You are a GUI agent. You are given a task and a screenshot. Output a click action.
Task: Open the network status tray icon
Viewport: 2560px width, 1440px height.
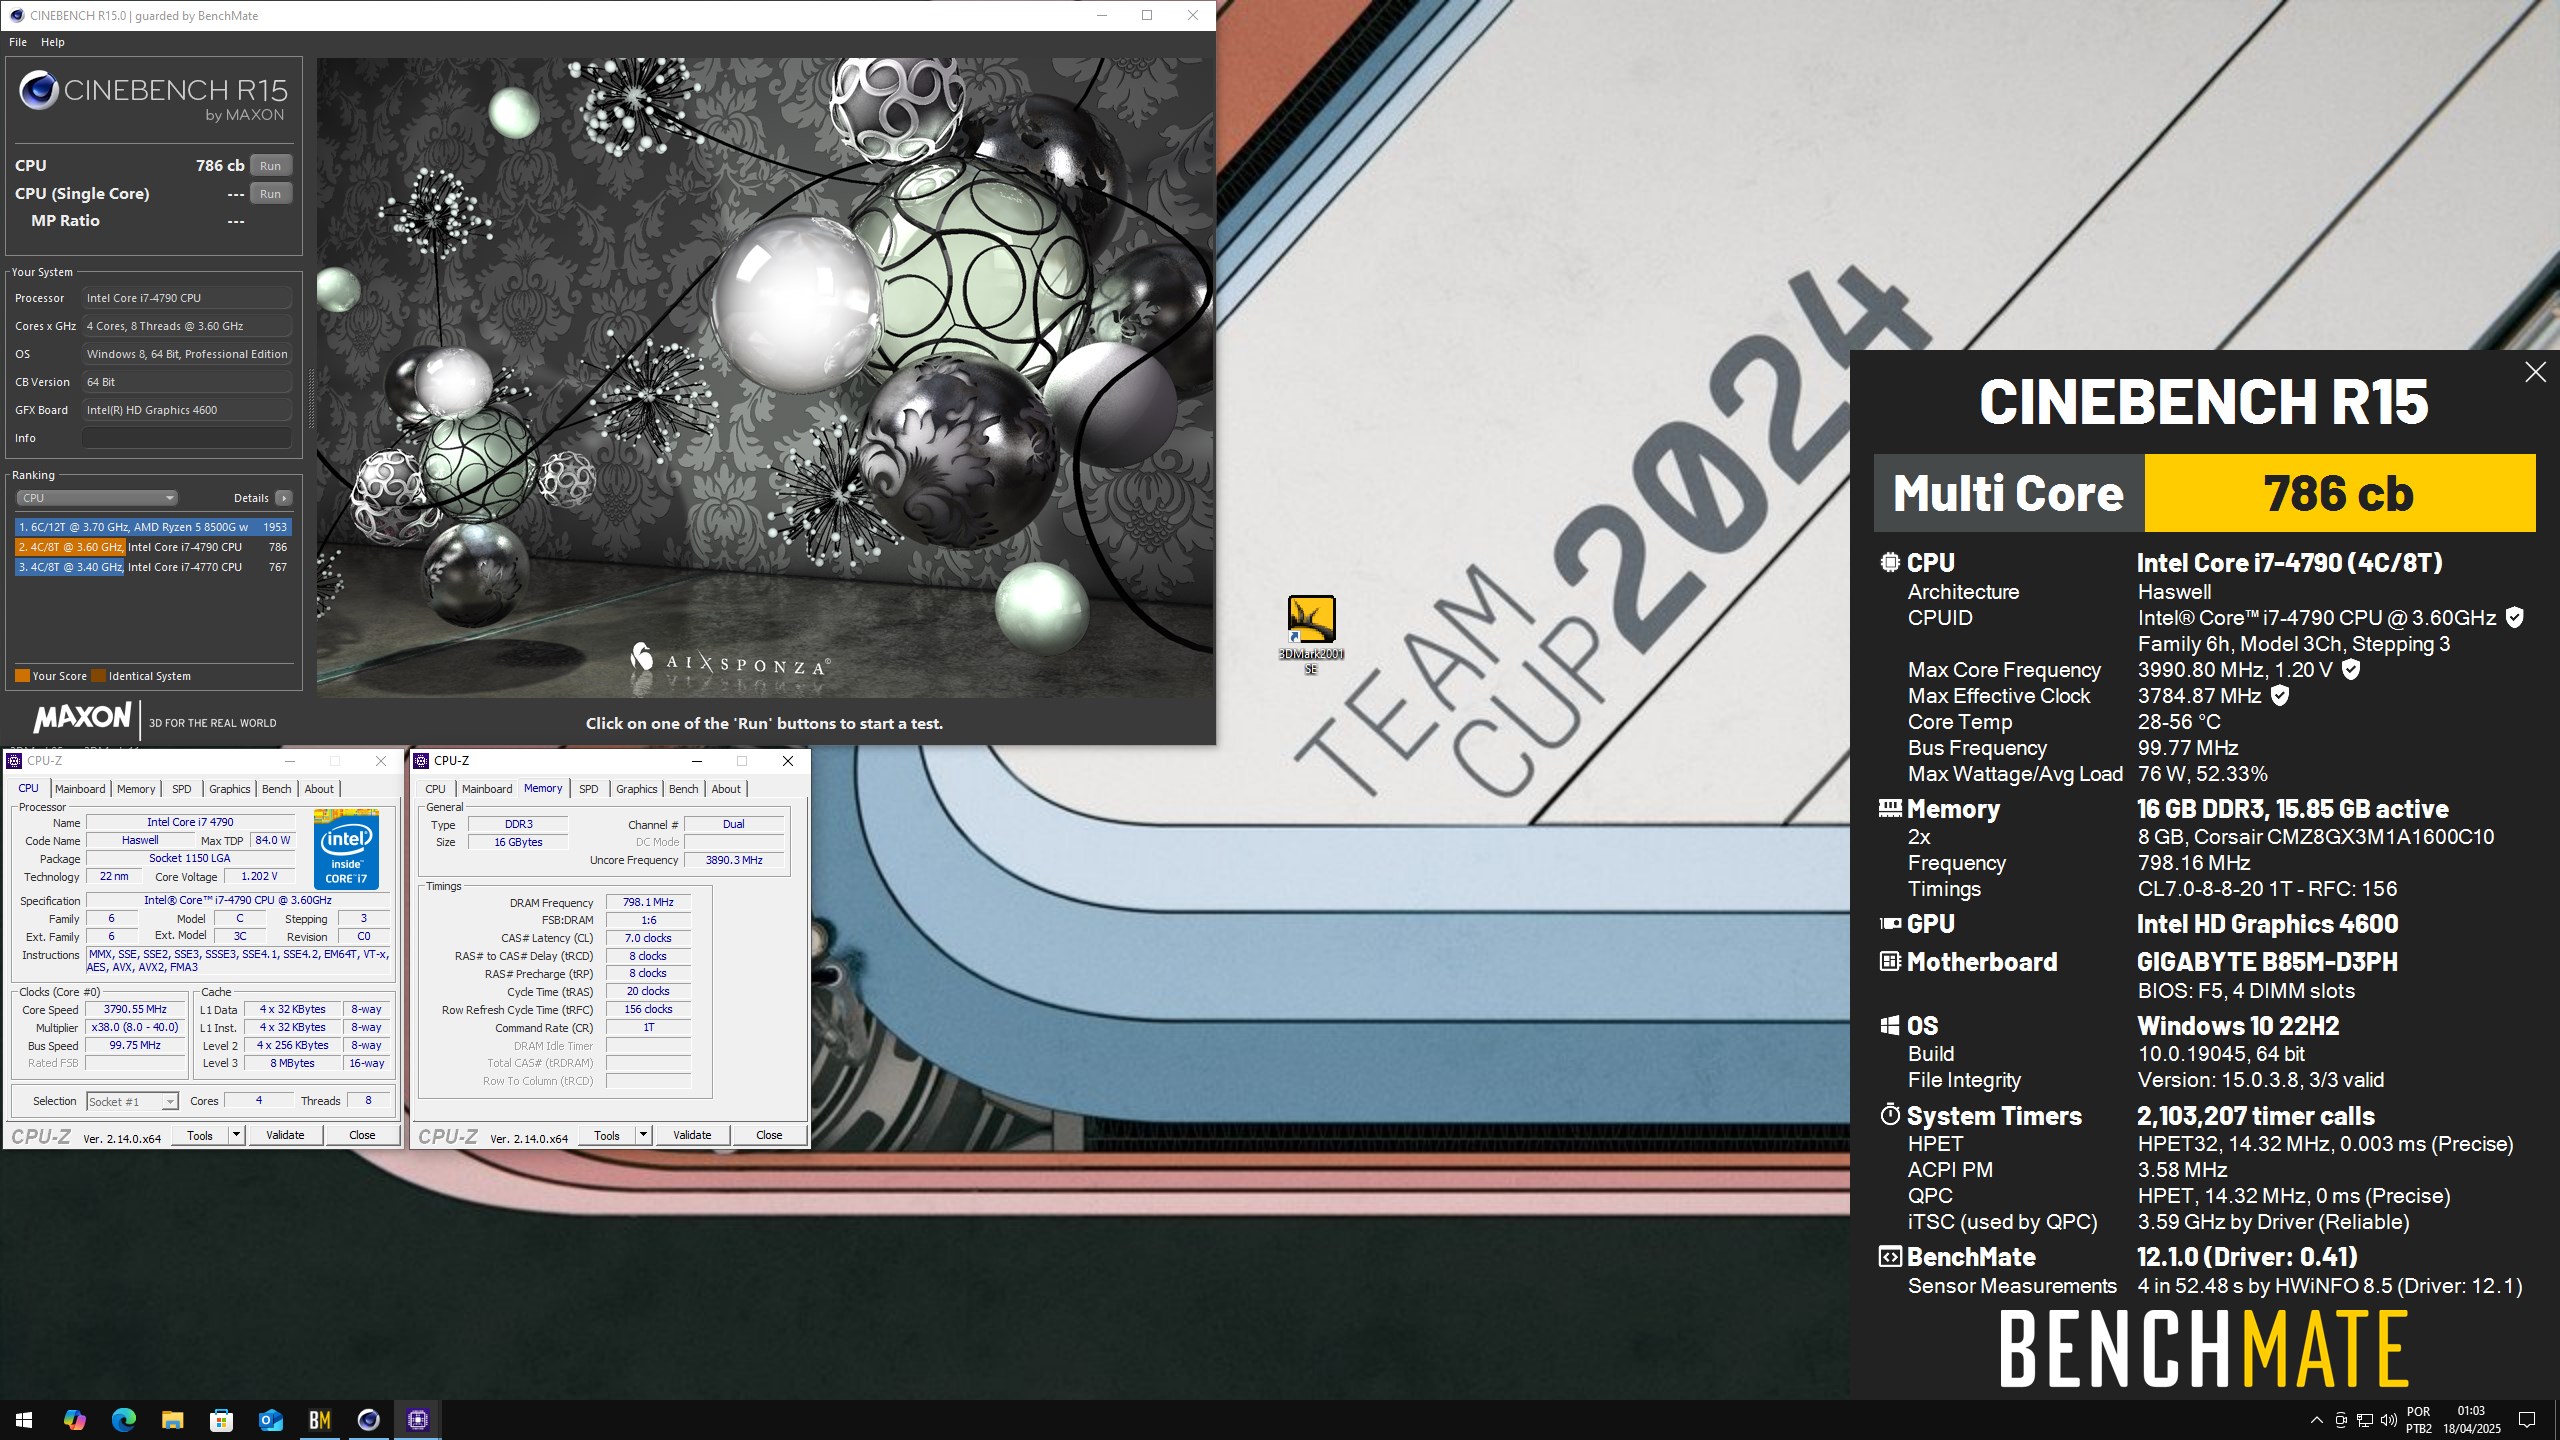tap(2365, 1420)
